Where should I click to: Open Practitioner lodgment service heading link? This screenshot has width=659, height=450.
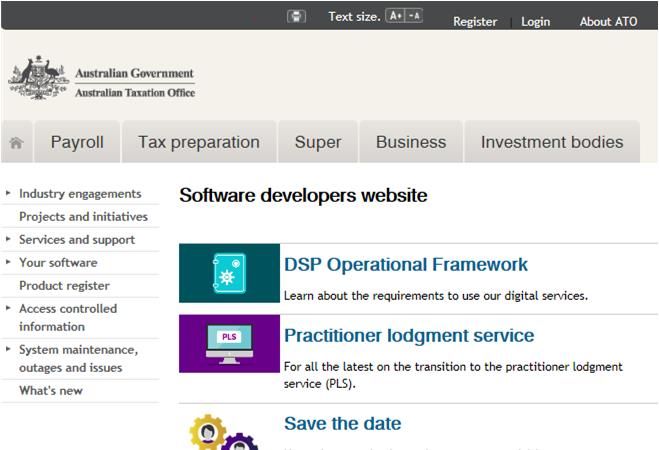click(x=409, y=336)
